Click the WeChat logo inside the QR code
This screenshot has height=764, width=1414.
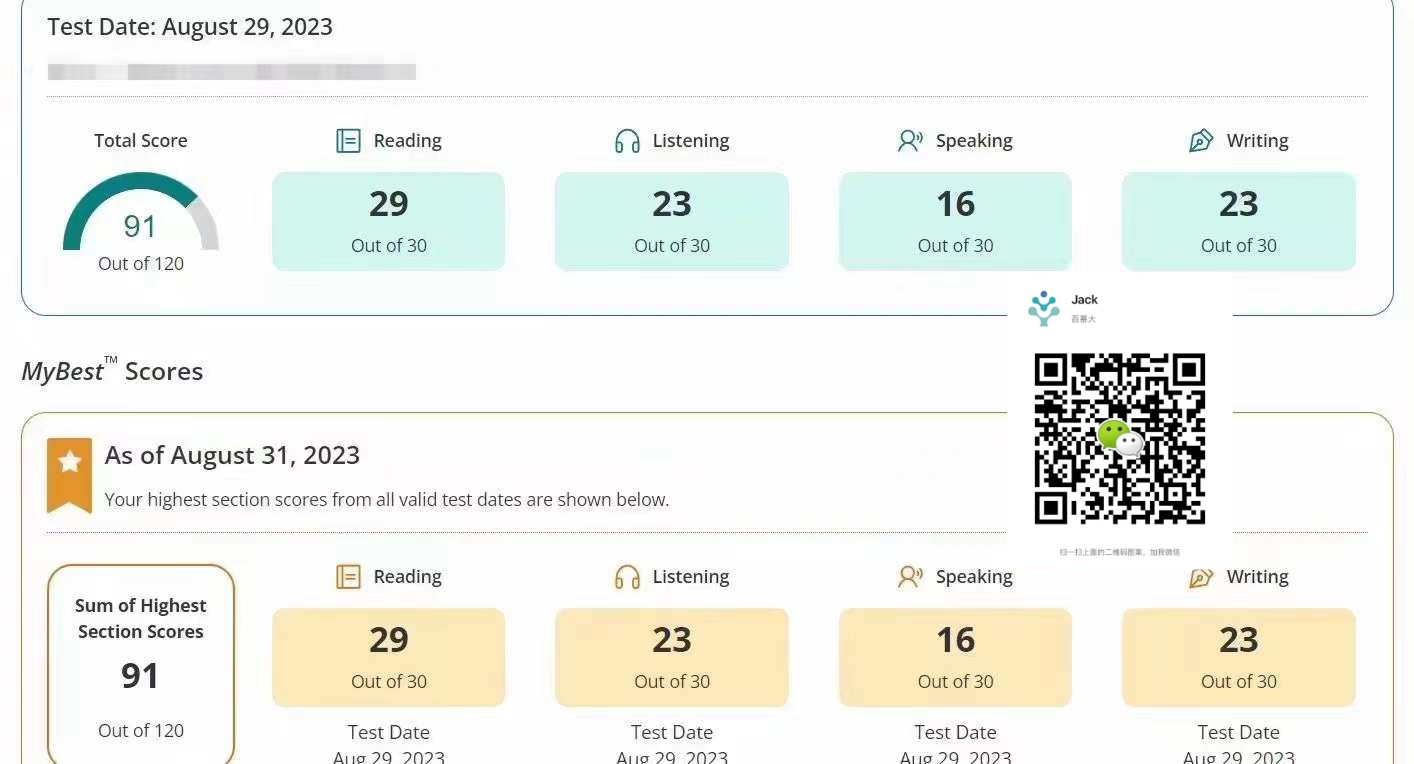1120,438
